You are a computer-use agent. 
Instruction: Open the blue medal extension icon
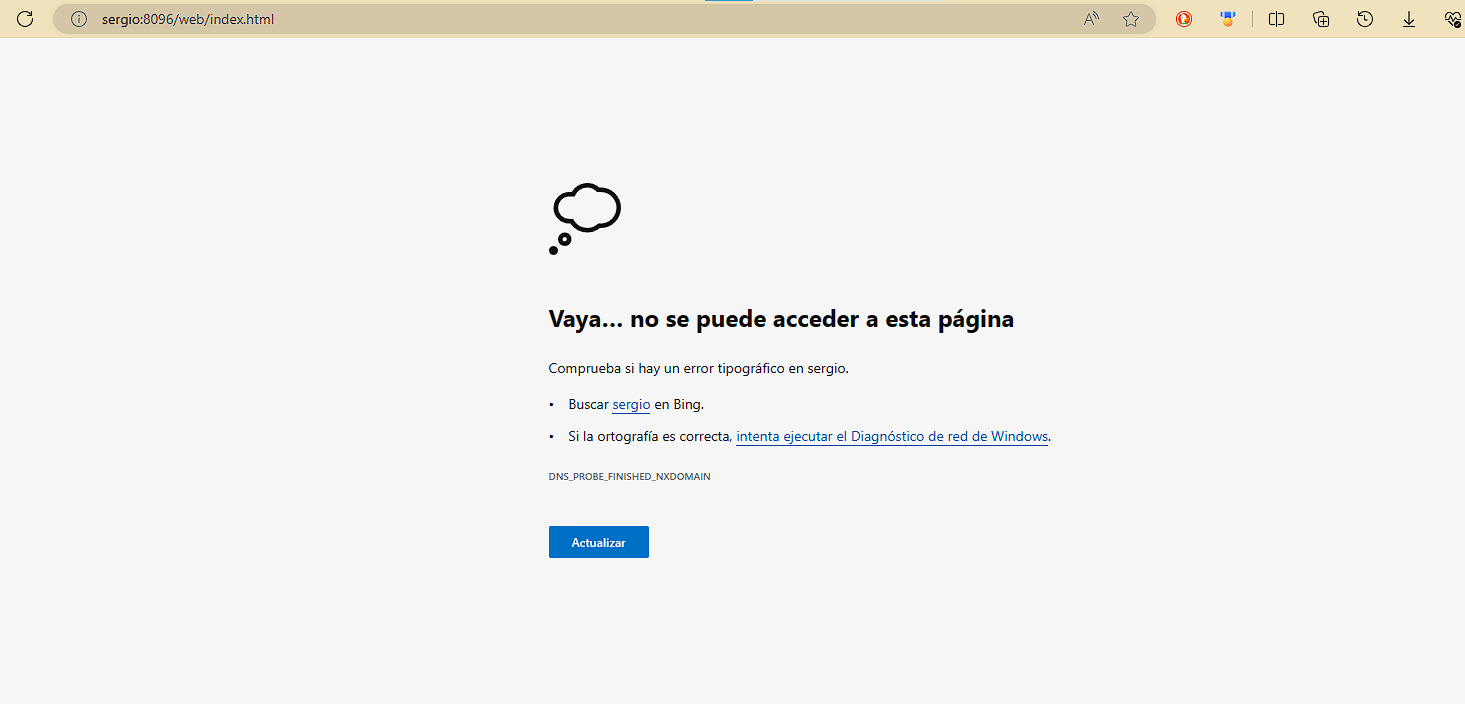coord(1228,19)
